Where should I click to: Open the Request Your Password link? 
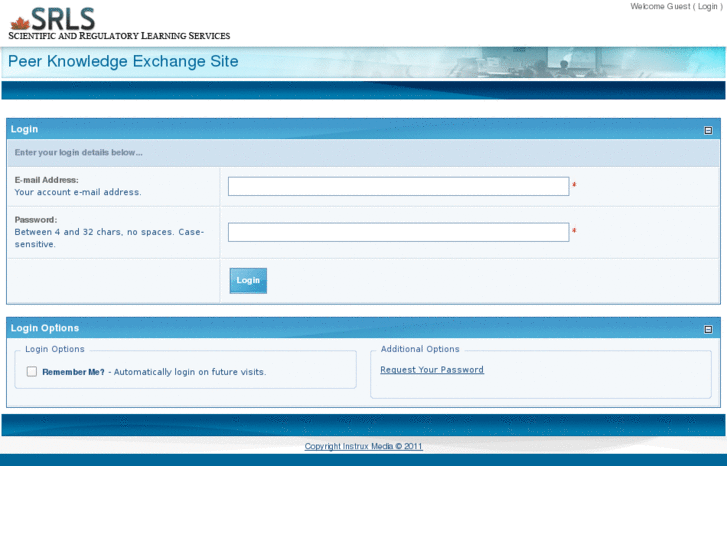(x=432, y=370)
